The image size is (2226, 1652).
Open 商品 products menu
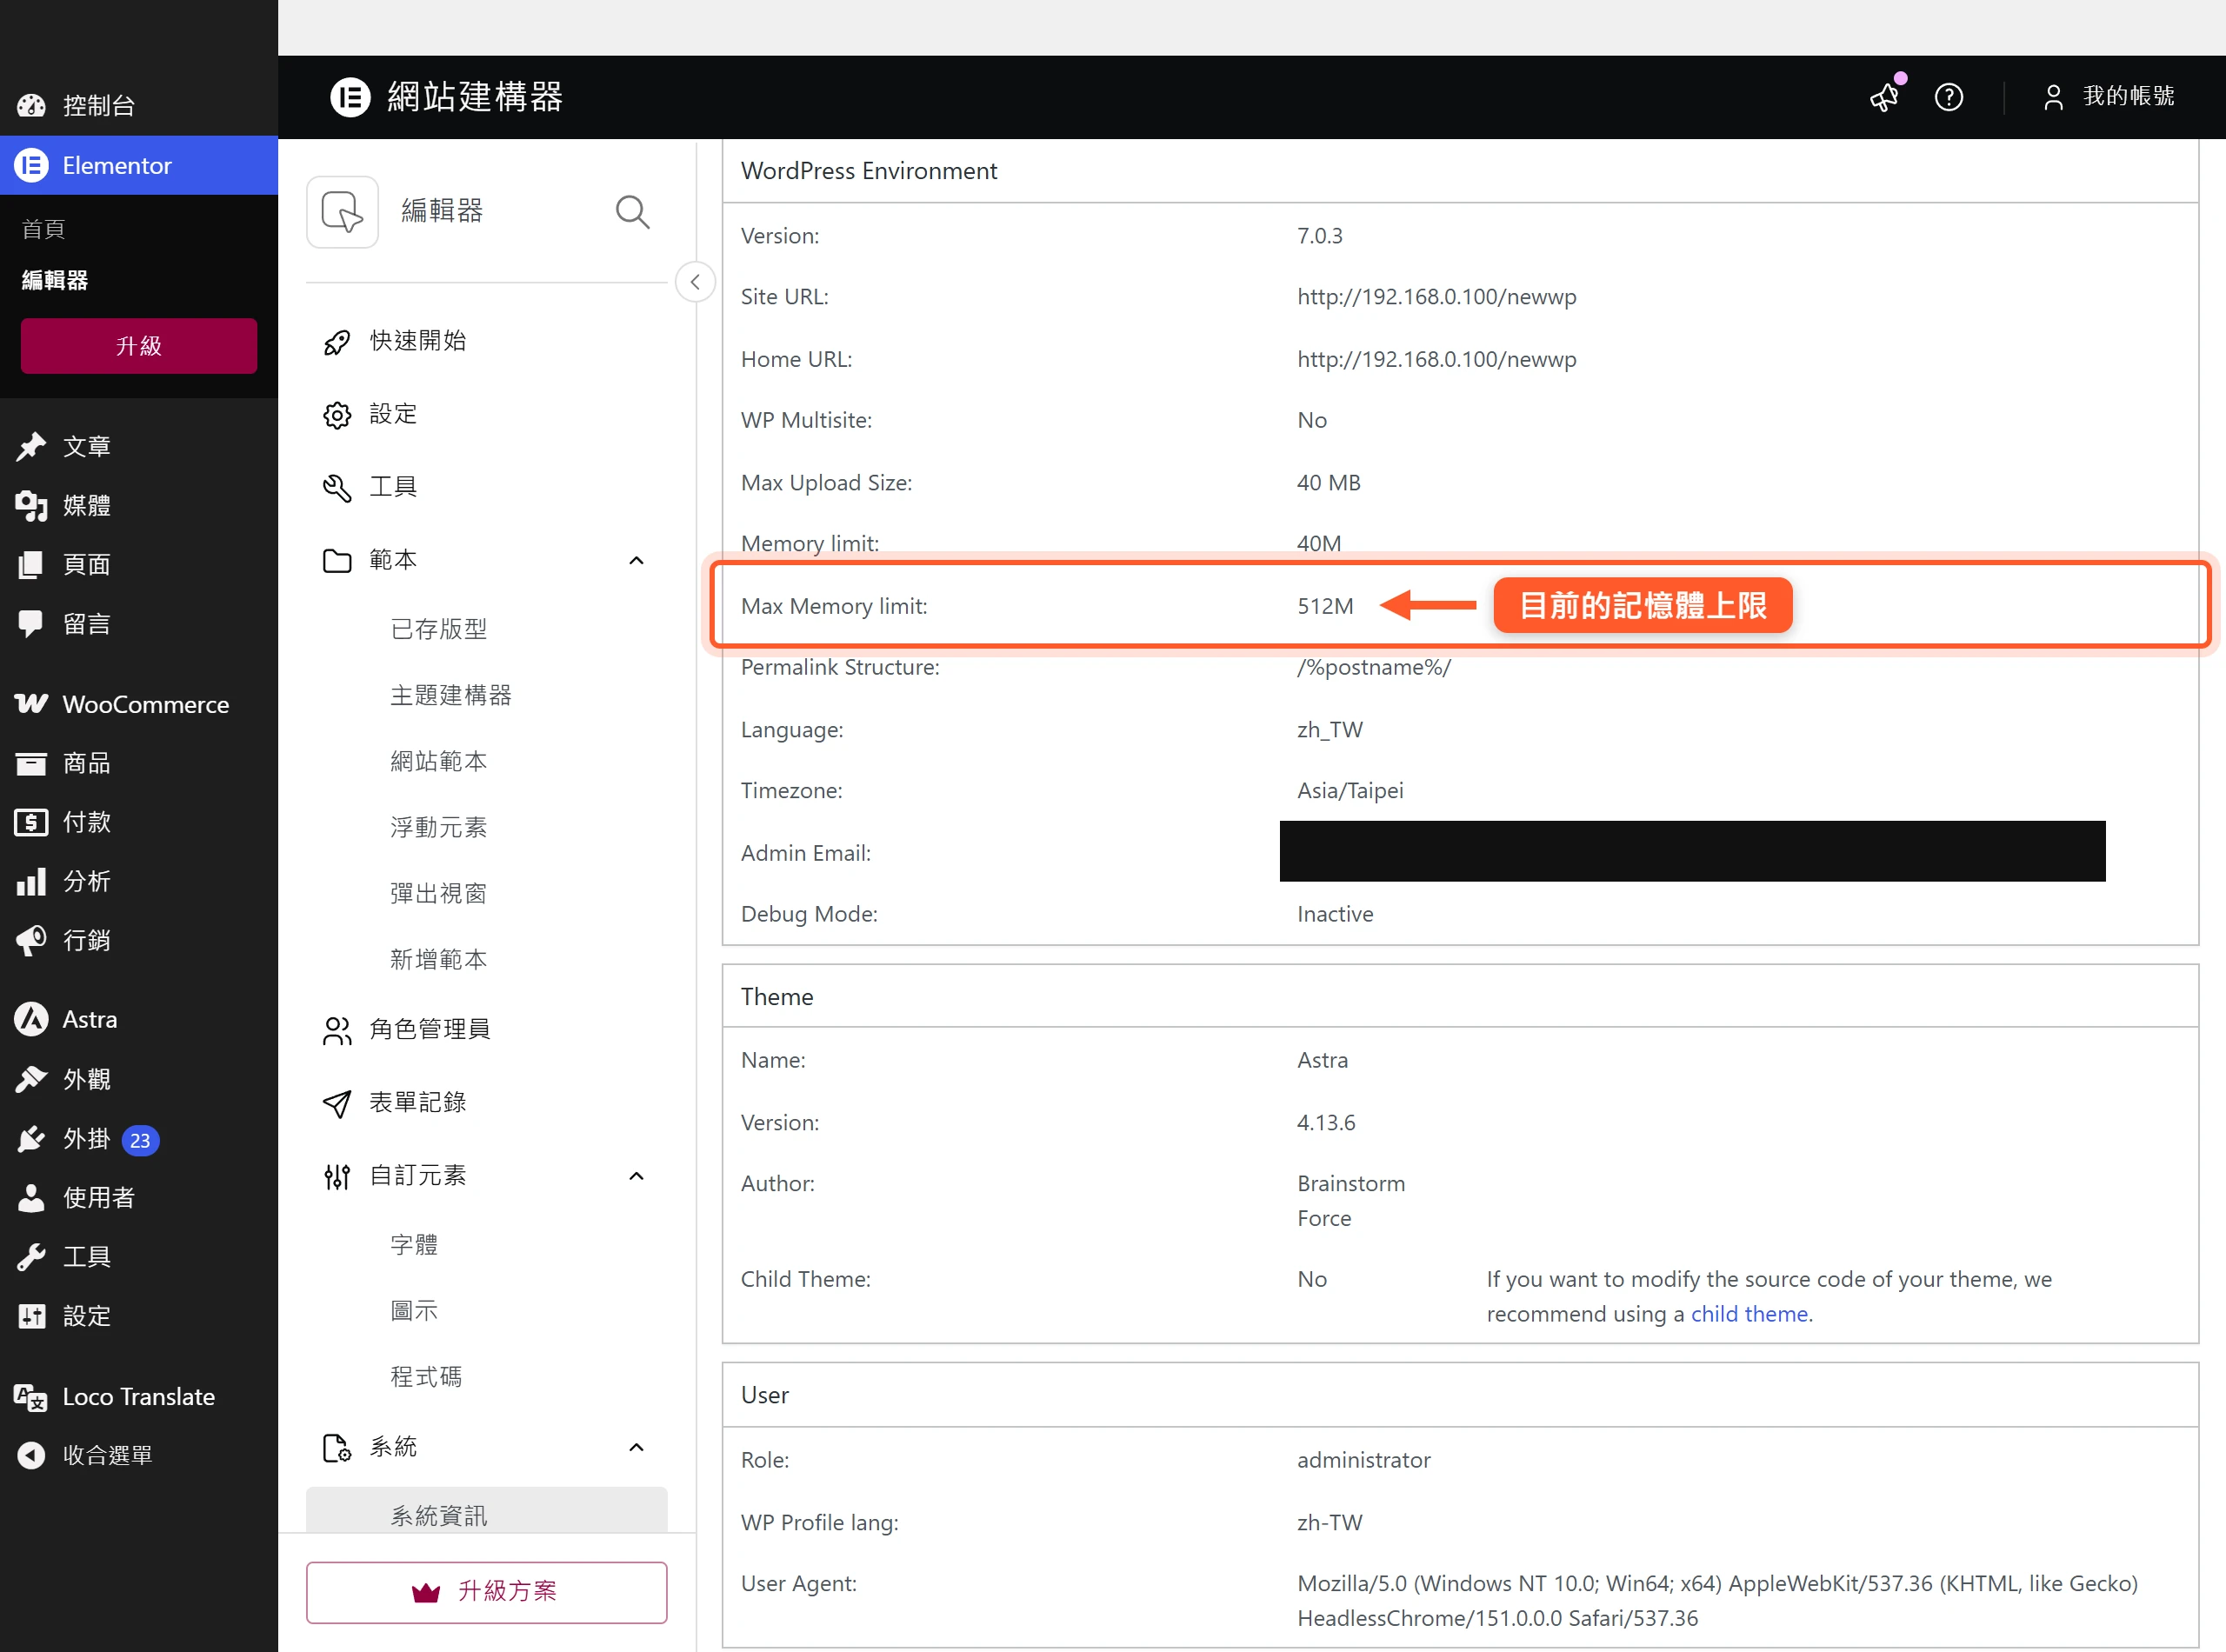(139, 763)
